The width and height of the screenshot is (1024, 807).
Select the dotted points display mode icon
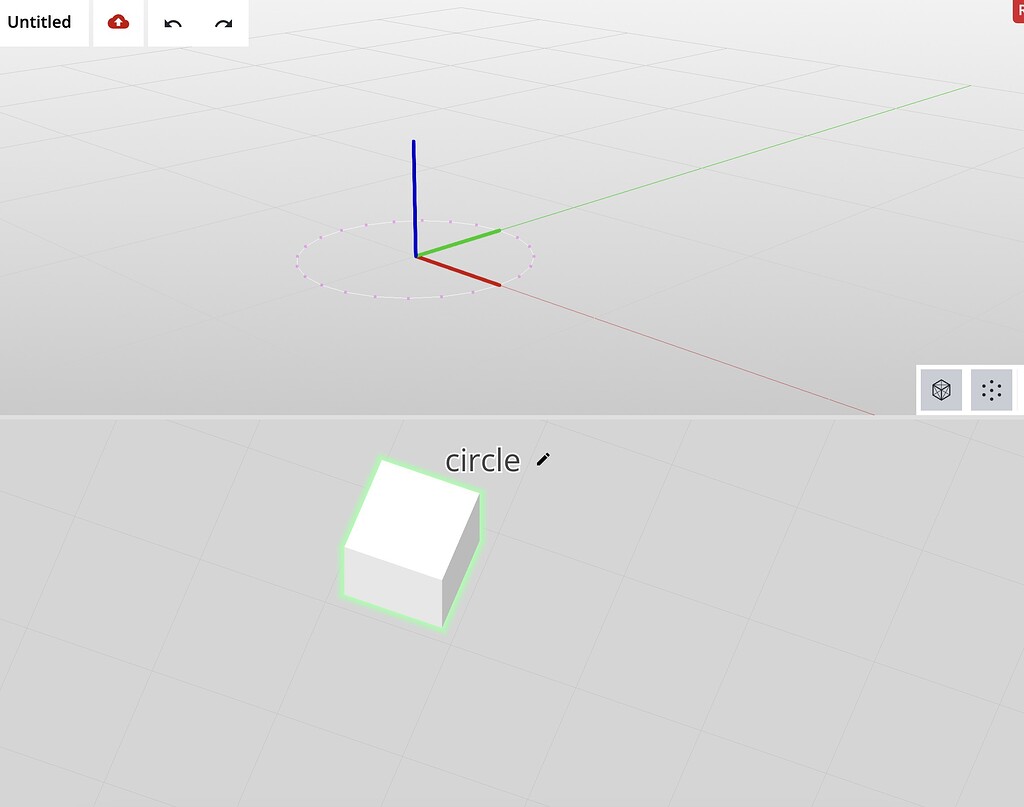pos(991,390)
